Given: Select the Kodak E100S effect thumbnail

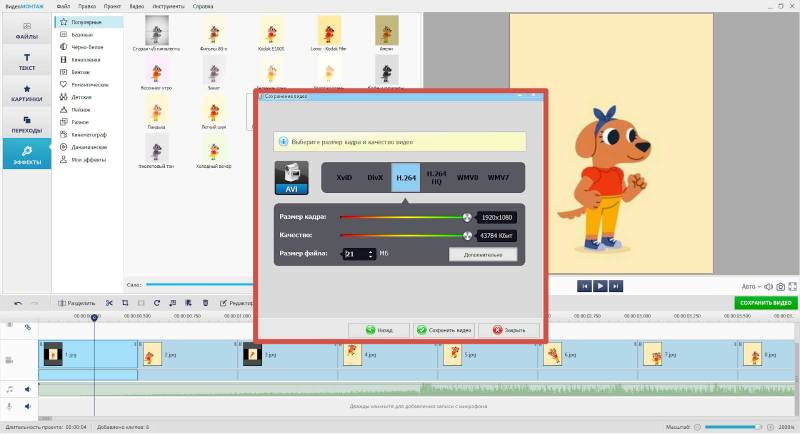Looking at the screenshot, I should [x=271, y=31].
